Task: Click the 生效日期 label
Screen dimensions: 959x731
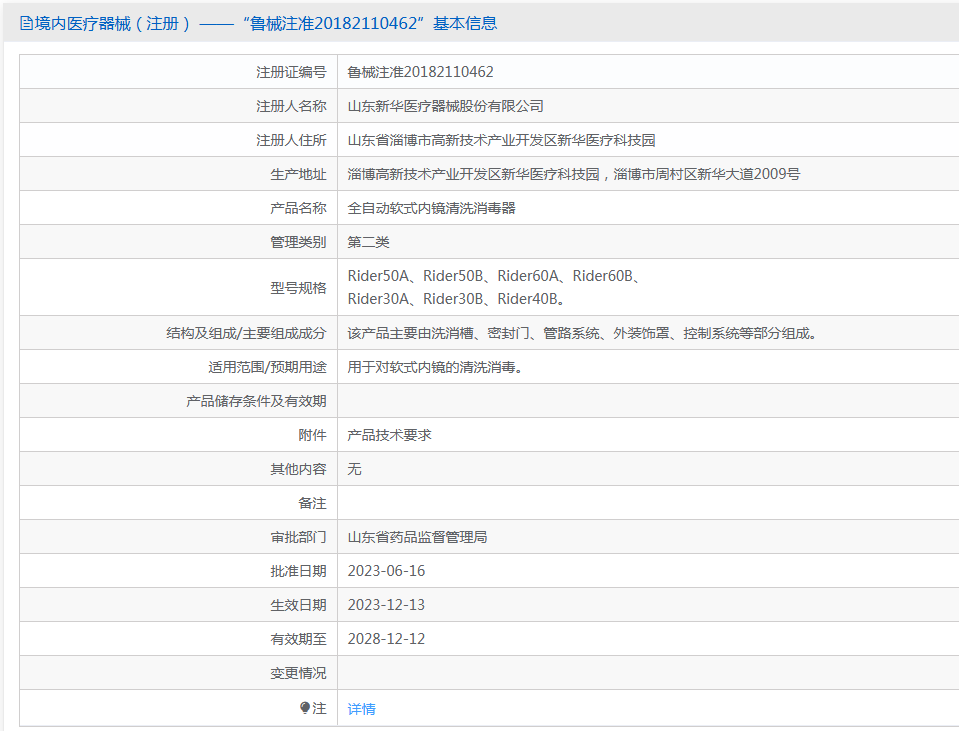Action: pyautogui.click(x=298, y=605)
